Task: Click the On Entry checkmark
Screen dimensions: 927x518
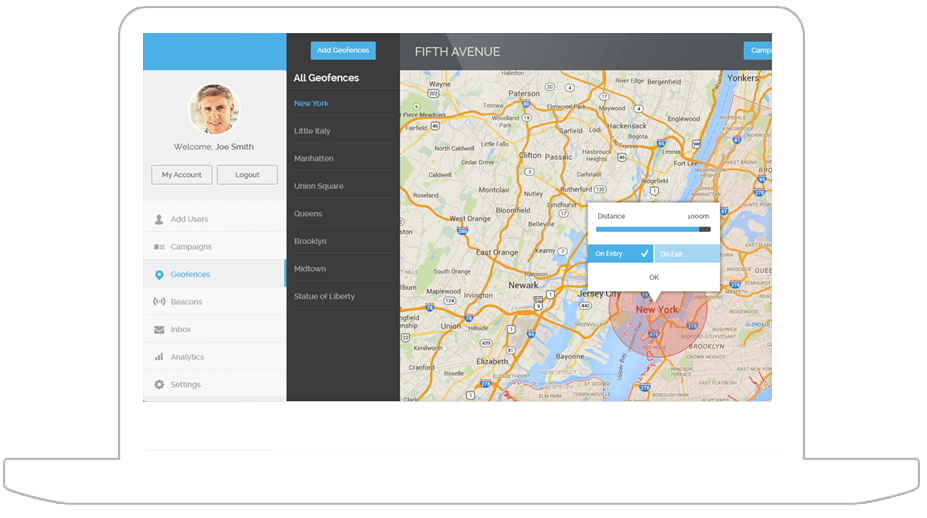Action: click(x=644, y=253)
